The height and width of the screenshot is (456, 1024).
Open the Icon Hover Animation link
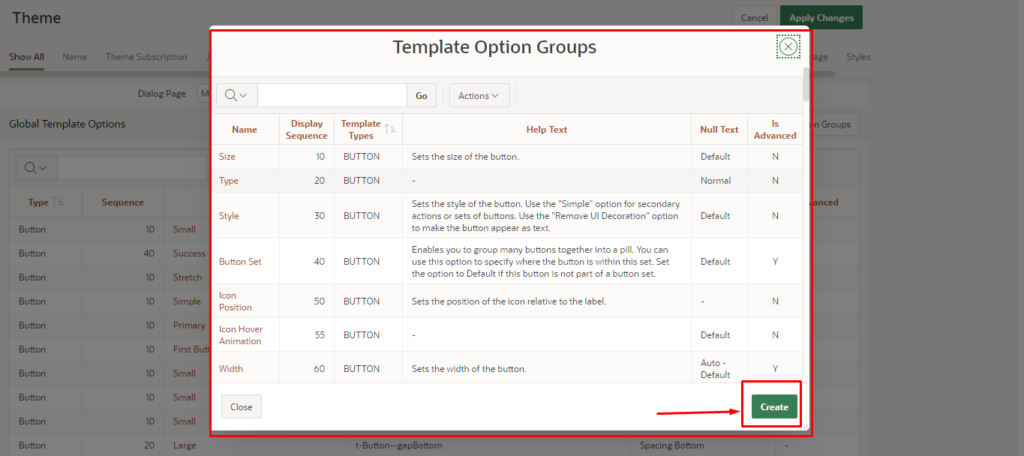[239, 334]
